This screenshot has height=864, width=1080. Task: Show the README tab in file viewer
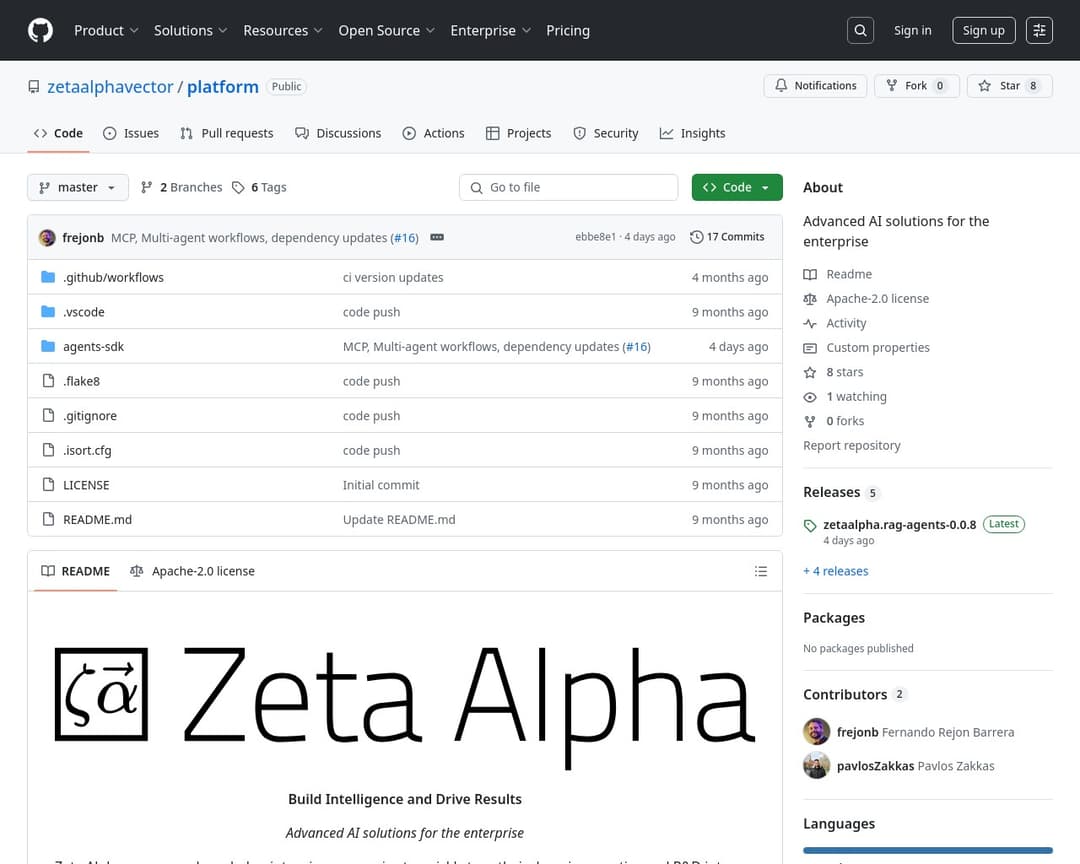point(76,571)
